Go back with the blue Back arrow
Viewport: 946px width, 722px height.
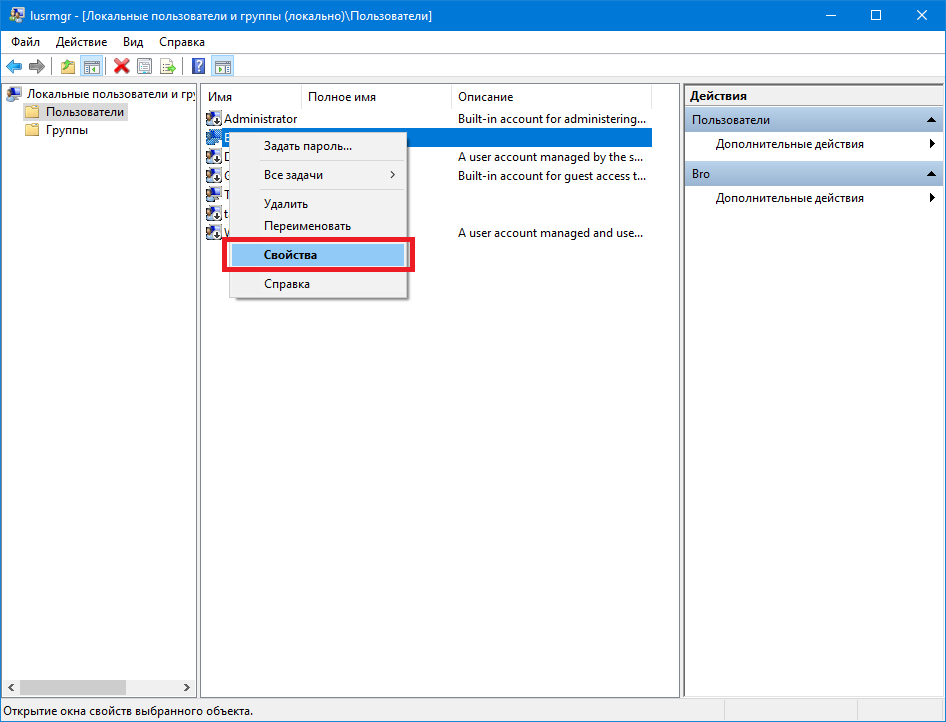click(14, 66)
